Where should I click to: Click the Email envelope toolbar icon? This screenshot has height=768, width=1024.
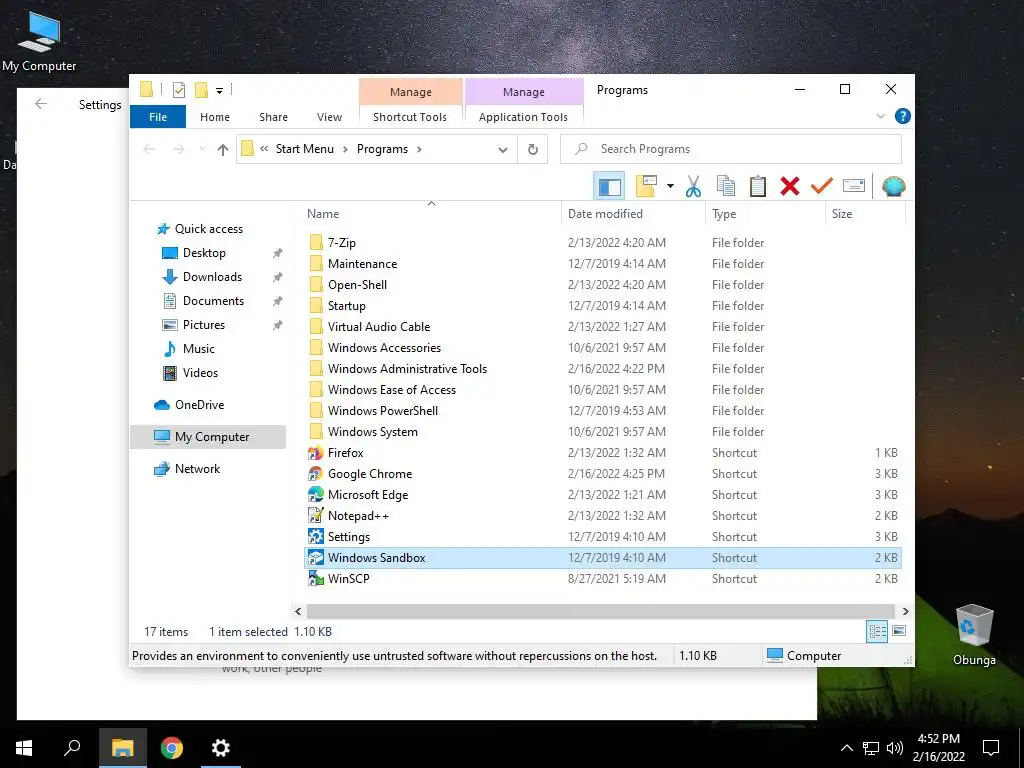point(854,187)
